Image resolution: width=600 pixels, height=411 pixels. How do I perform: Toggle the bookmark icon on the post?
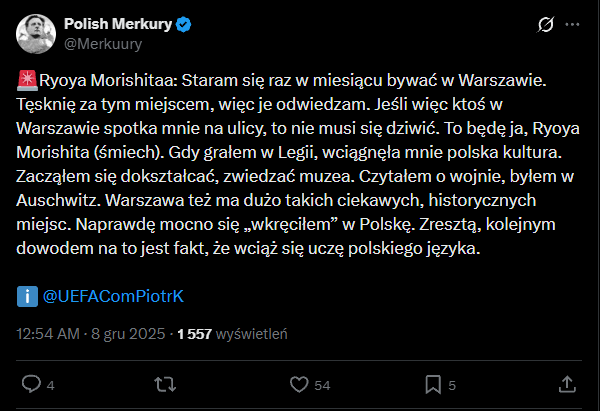[433, 384]
